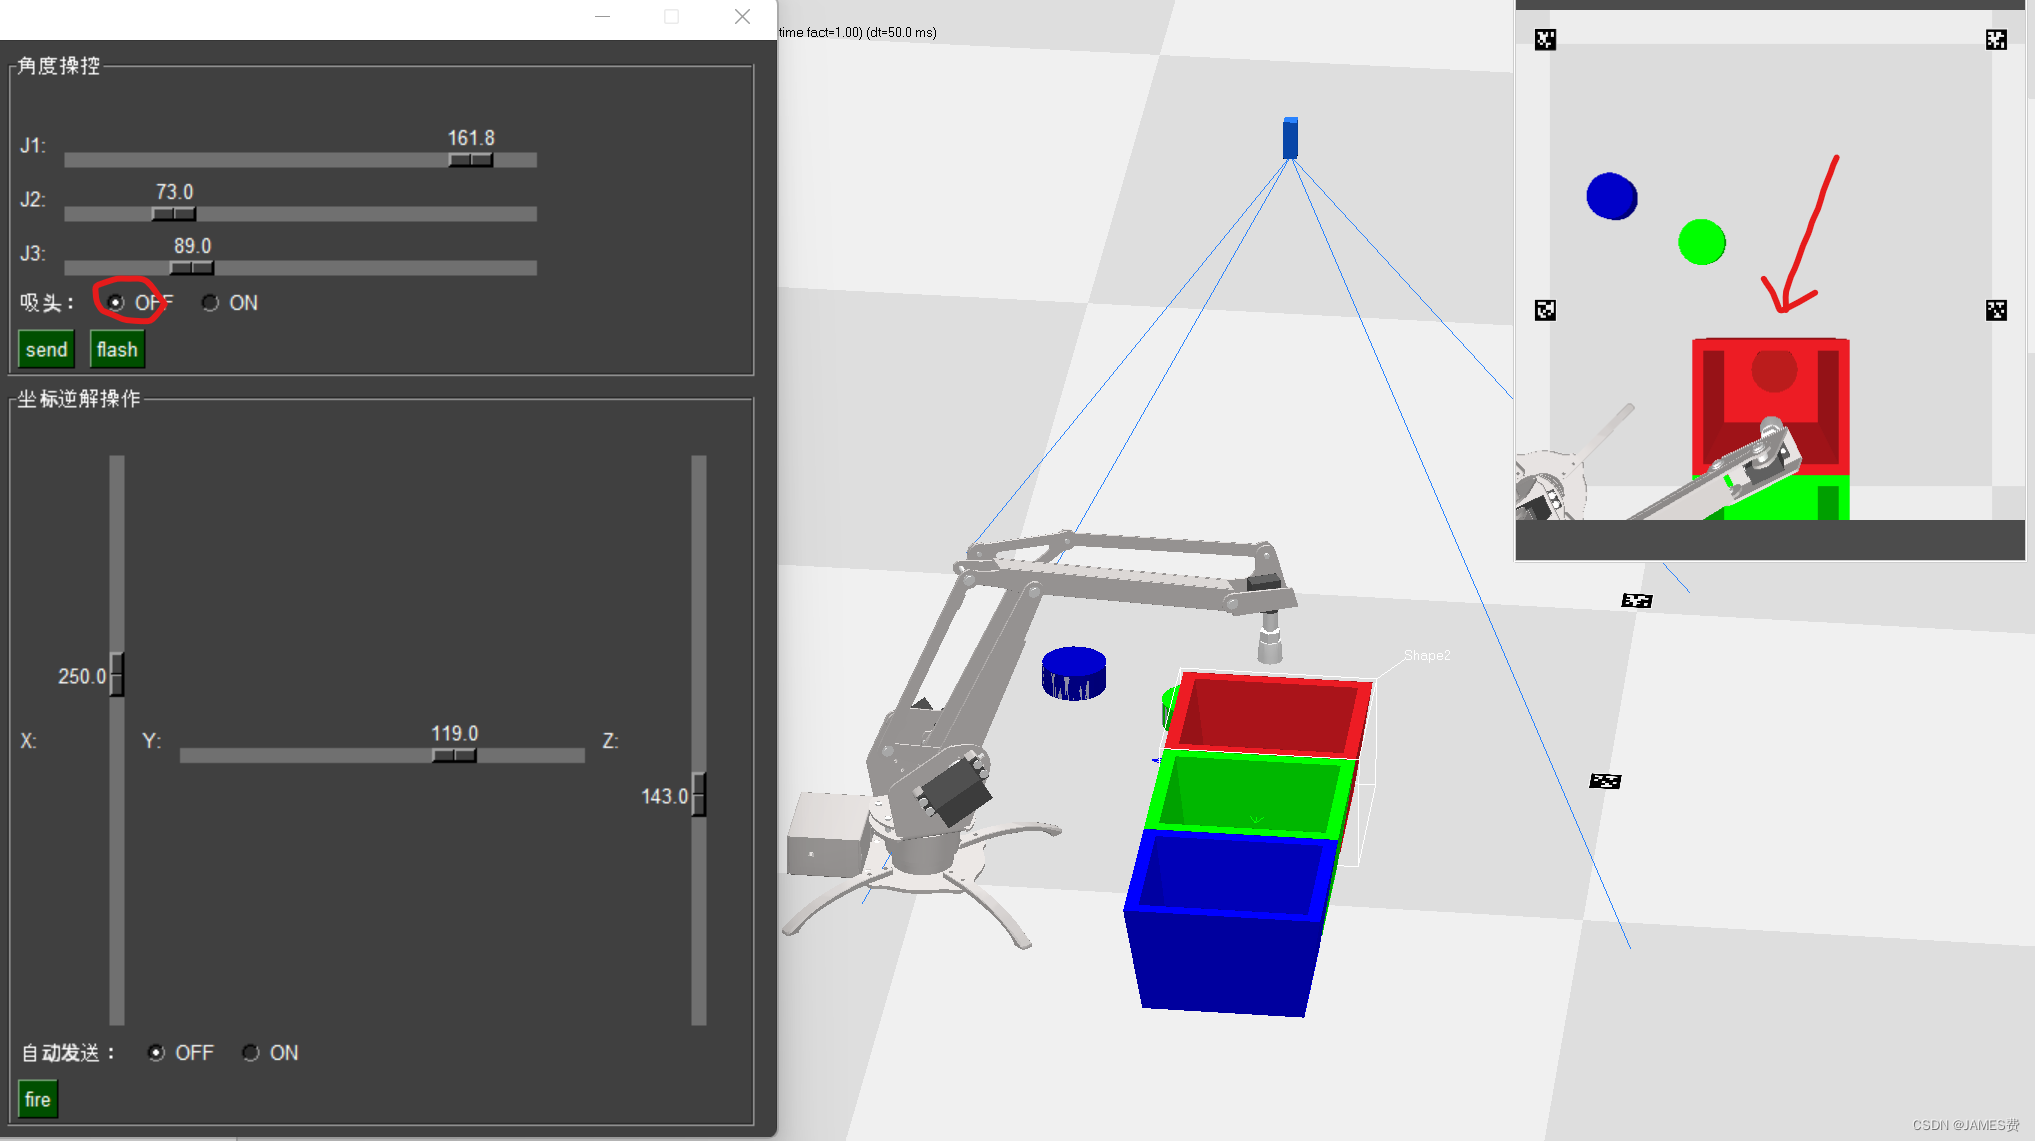Set auto-send to ON

click(251, 1052)
